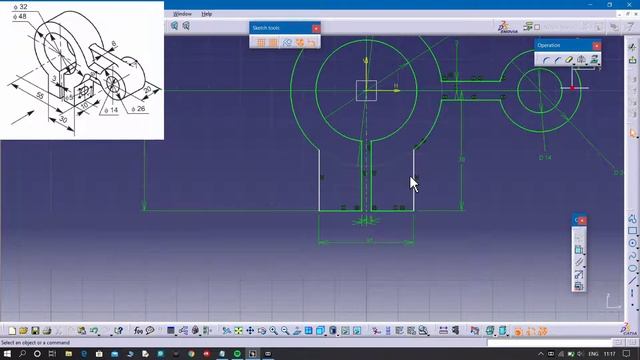Viewport: 640px width, 360px height.
Task: Toggle Snap to Point in Sketch tools
Action: click(x=273, y=42)
